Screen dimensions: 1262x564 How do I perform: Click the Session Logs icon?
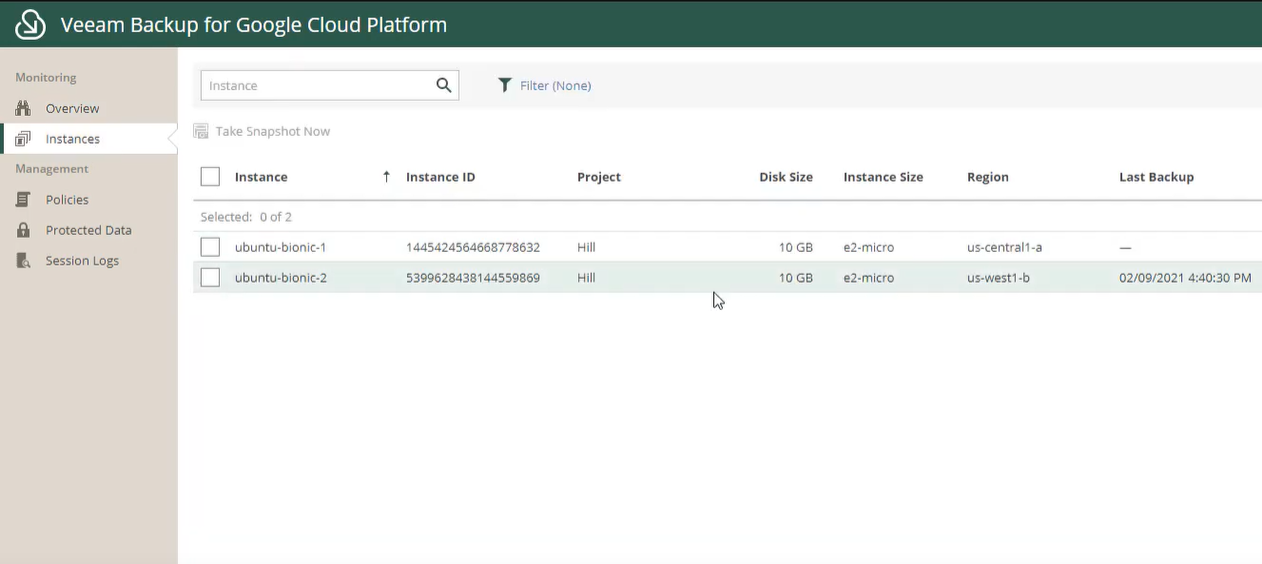point(23,261)
